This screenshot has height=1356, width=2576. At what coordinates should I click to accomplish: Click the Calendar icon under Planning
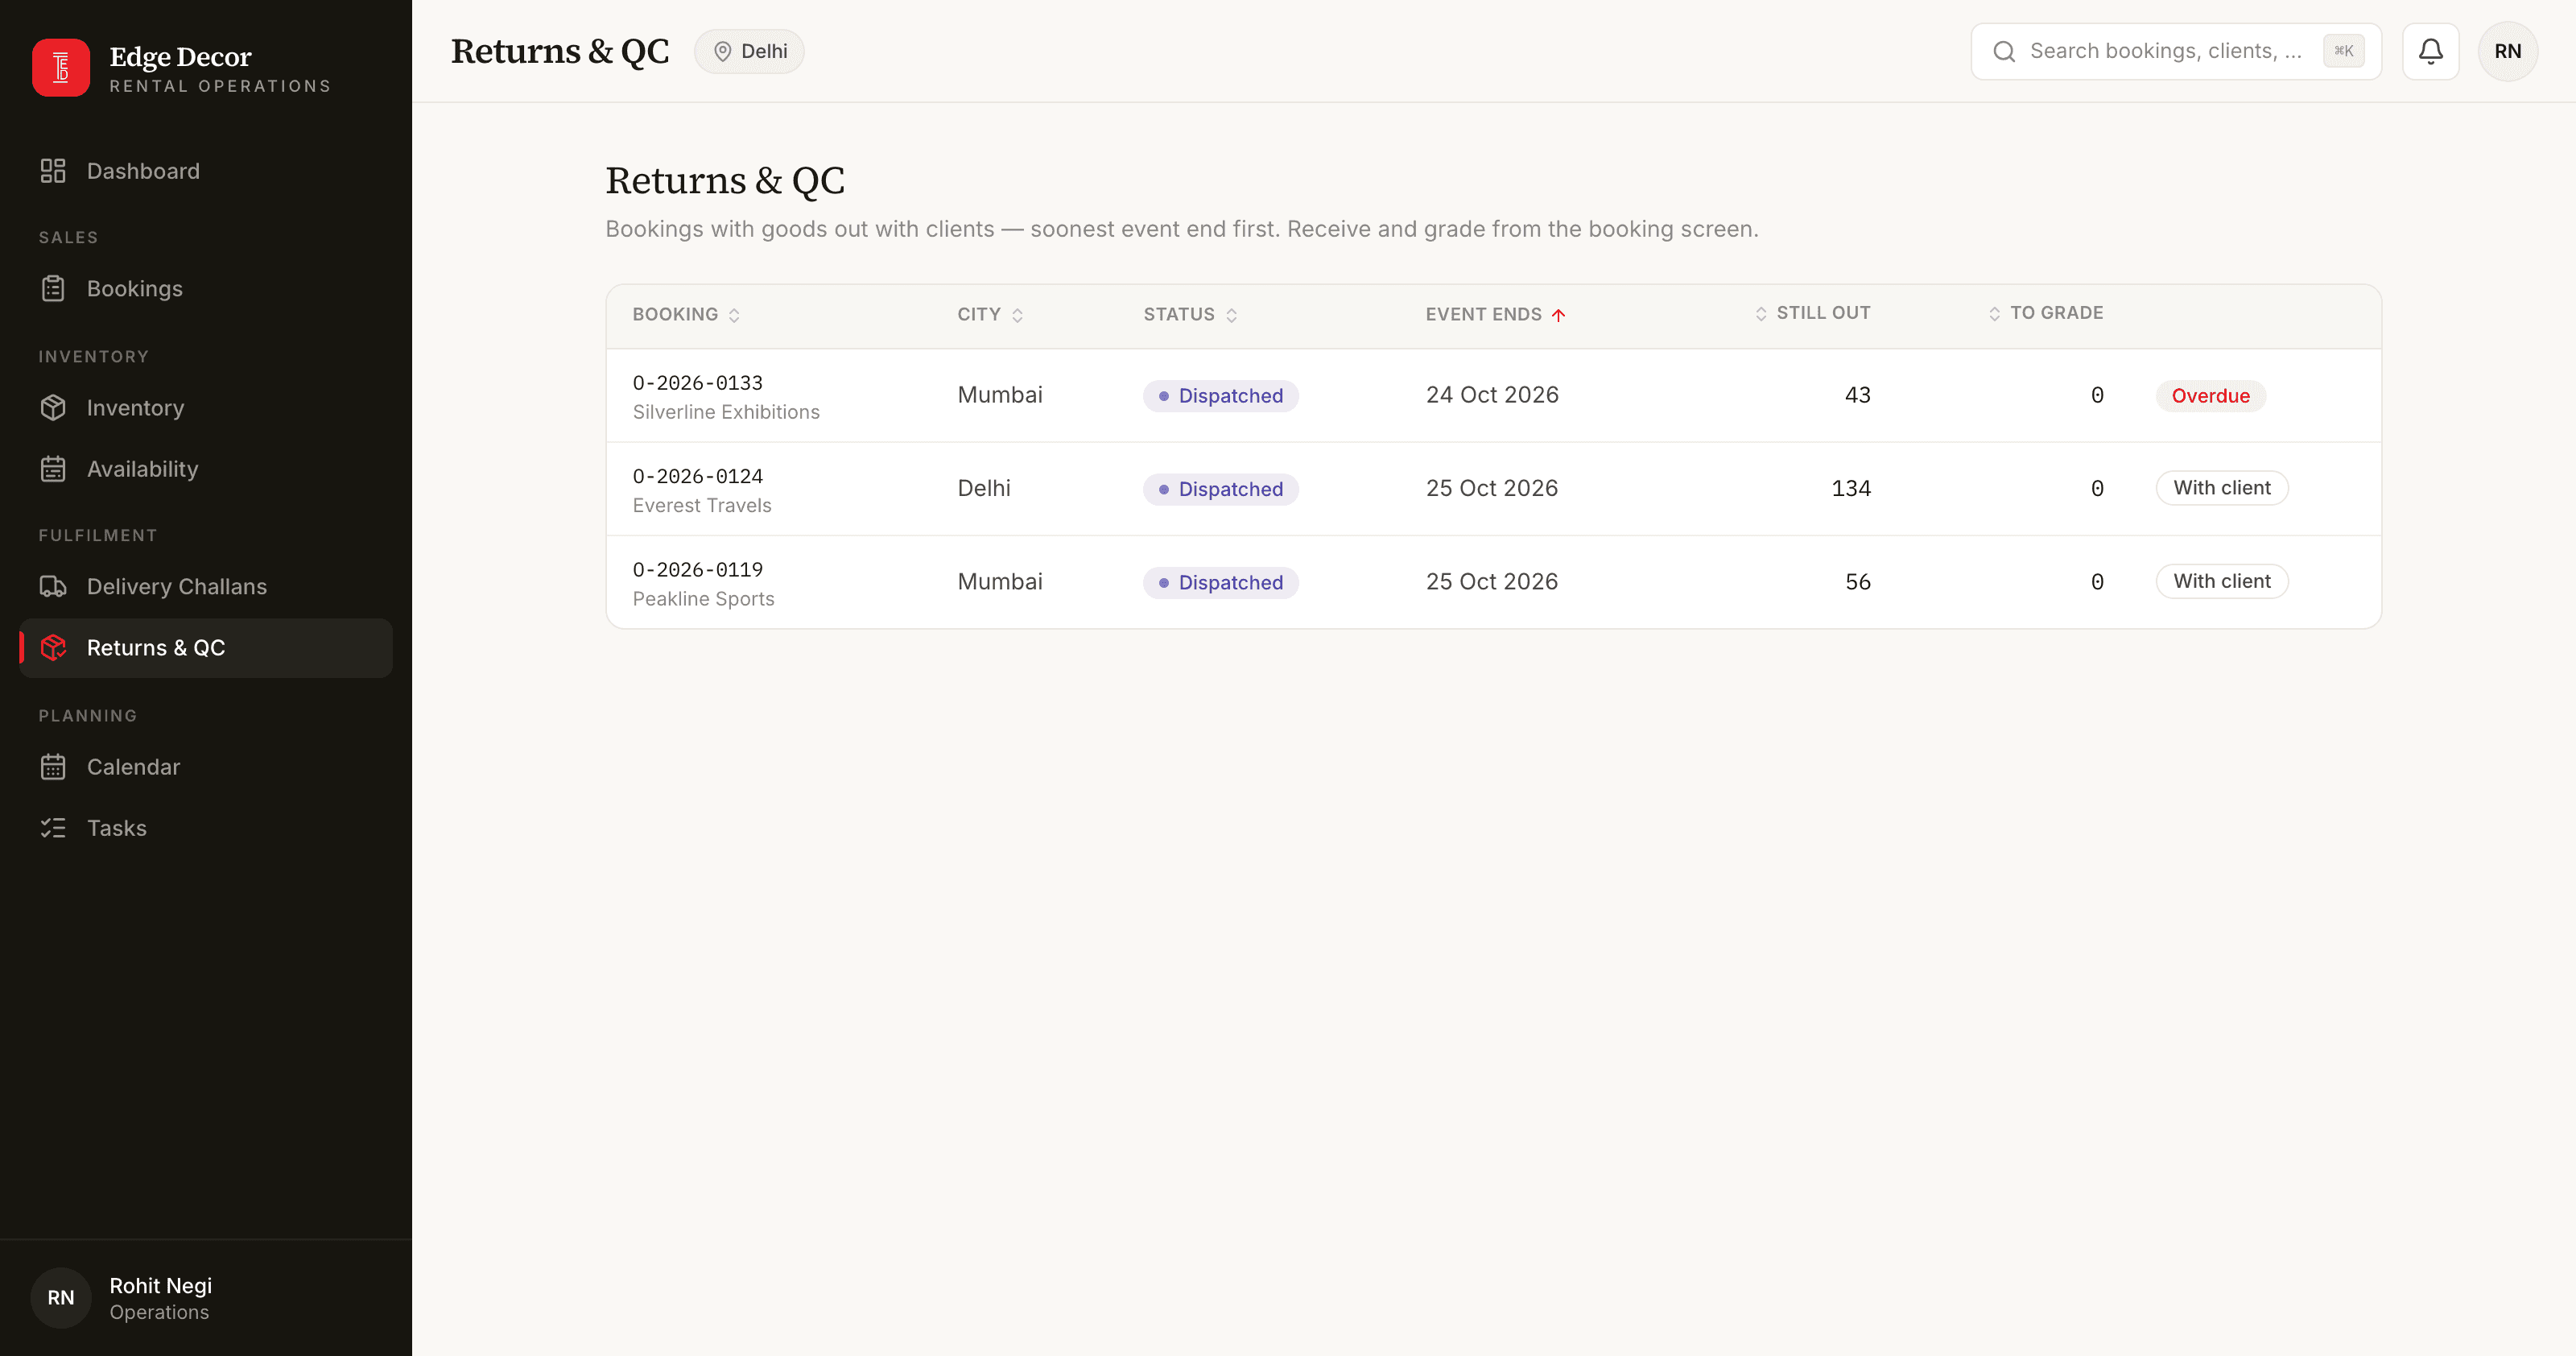click(x=53, y=766)
